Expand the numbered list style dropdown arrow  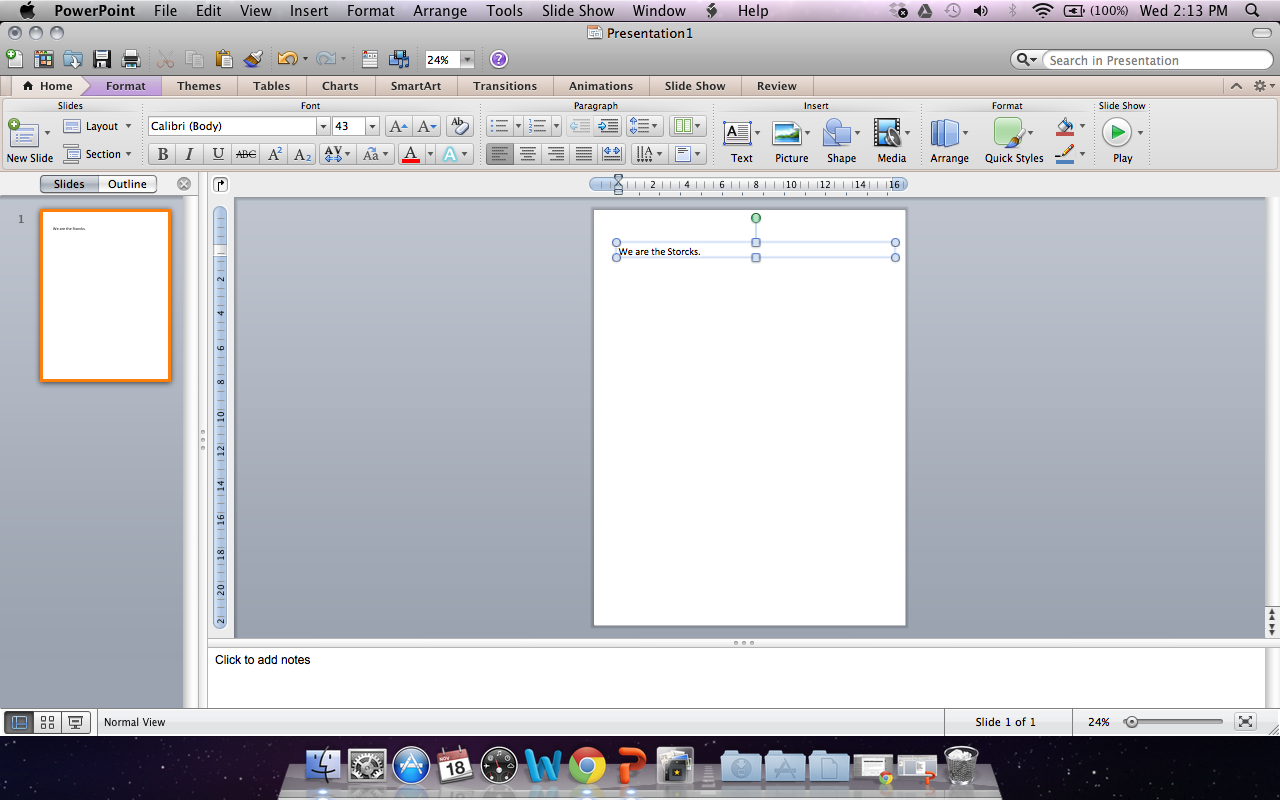tap(555, 126)
